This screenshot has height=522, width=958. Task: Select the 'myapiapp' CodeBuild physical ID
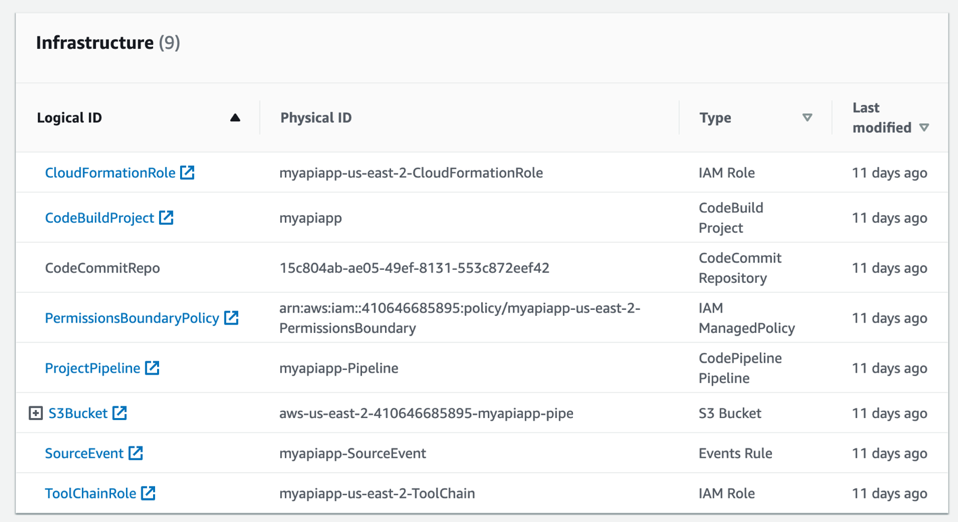coord(310,218)
